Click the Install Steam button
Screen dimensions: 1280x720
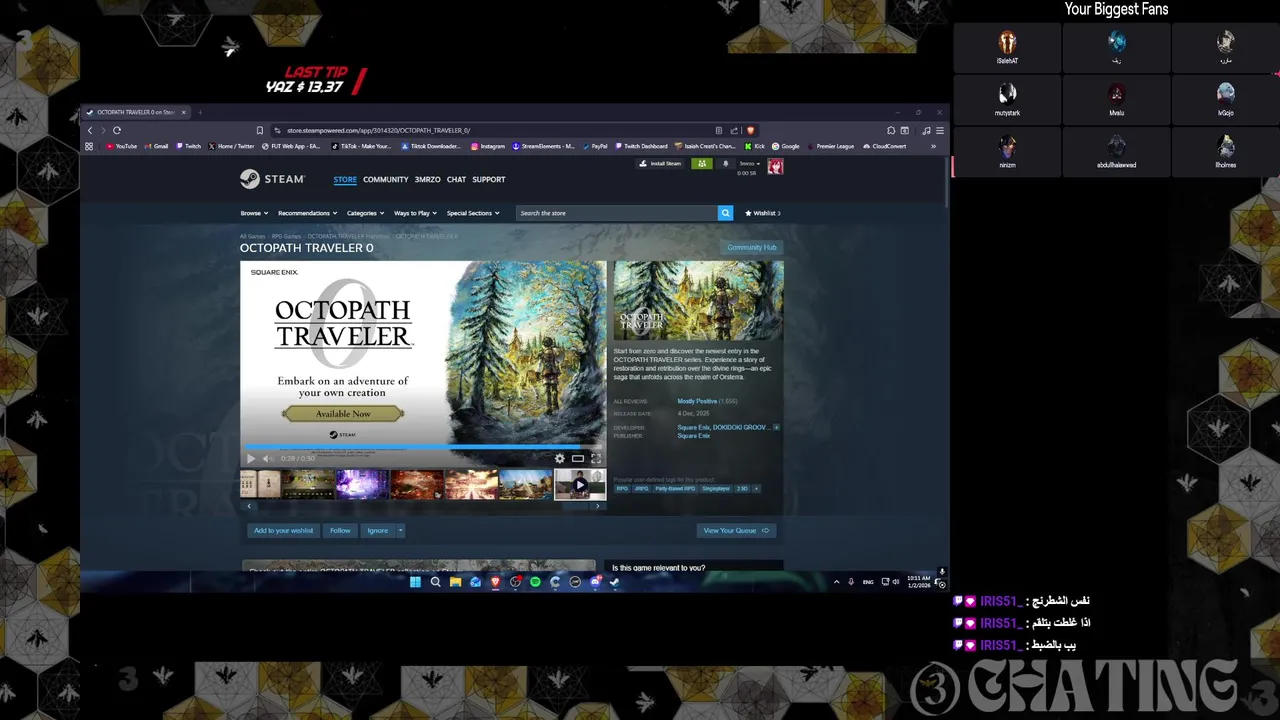pos(661,163)
